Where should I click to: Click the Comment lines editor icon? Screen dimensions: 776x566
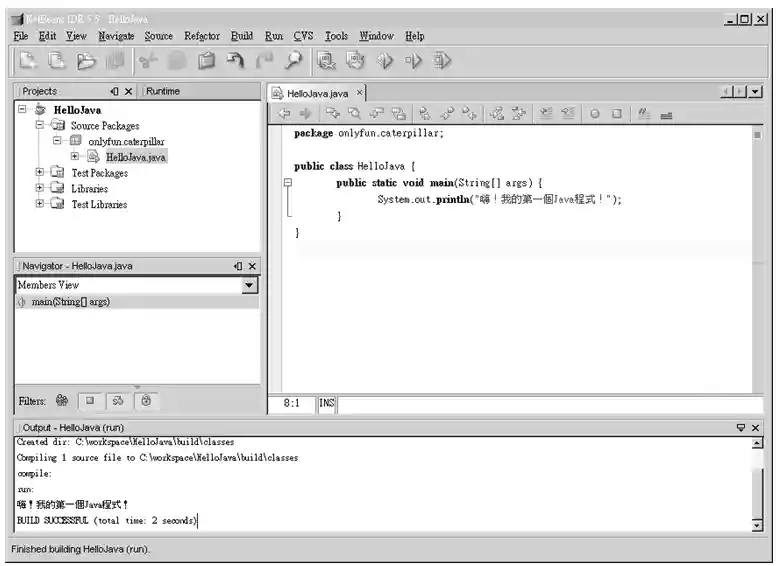pos(643,114)
